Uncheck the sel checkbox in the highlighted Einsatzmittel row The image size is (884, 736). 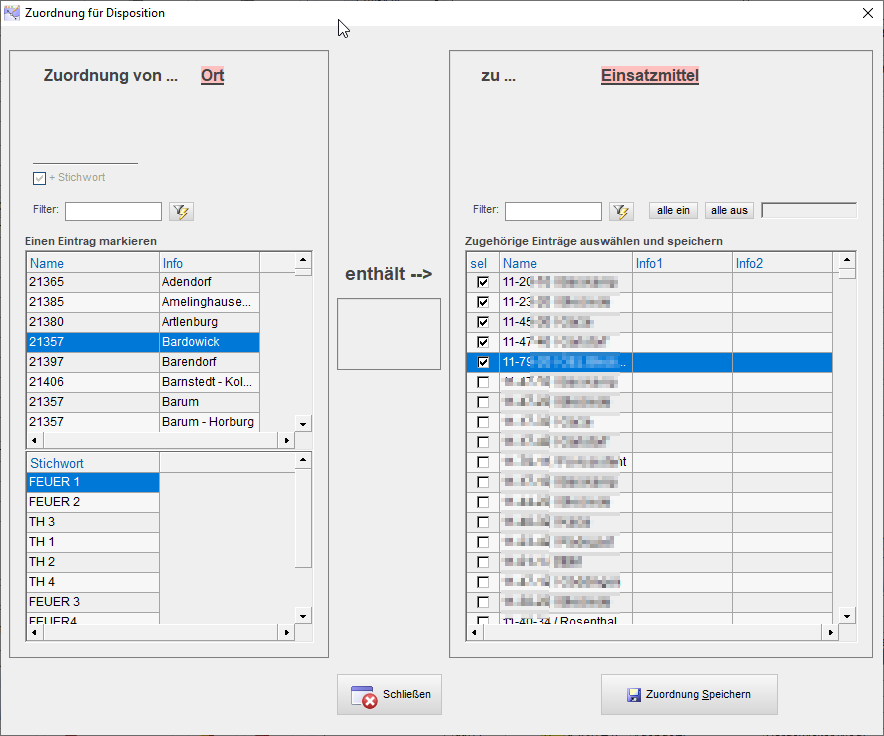pyautogui.click(x=483, y=362)
